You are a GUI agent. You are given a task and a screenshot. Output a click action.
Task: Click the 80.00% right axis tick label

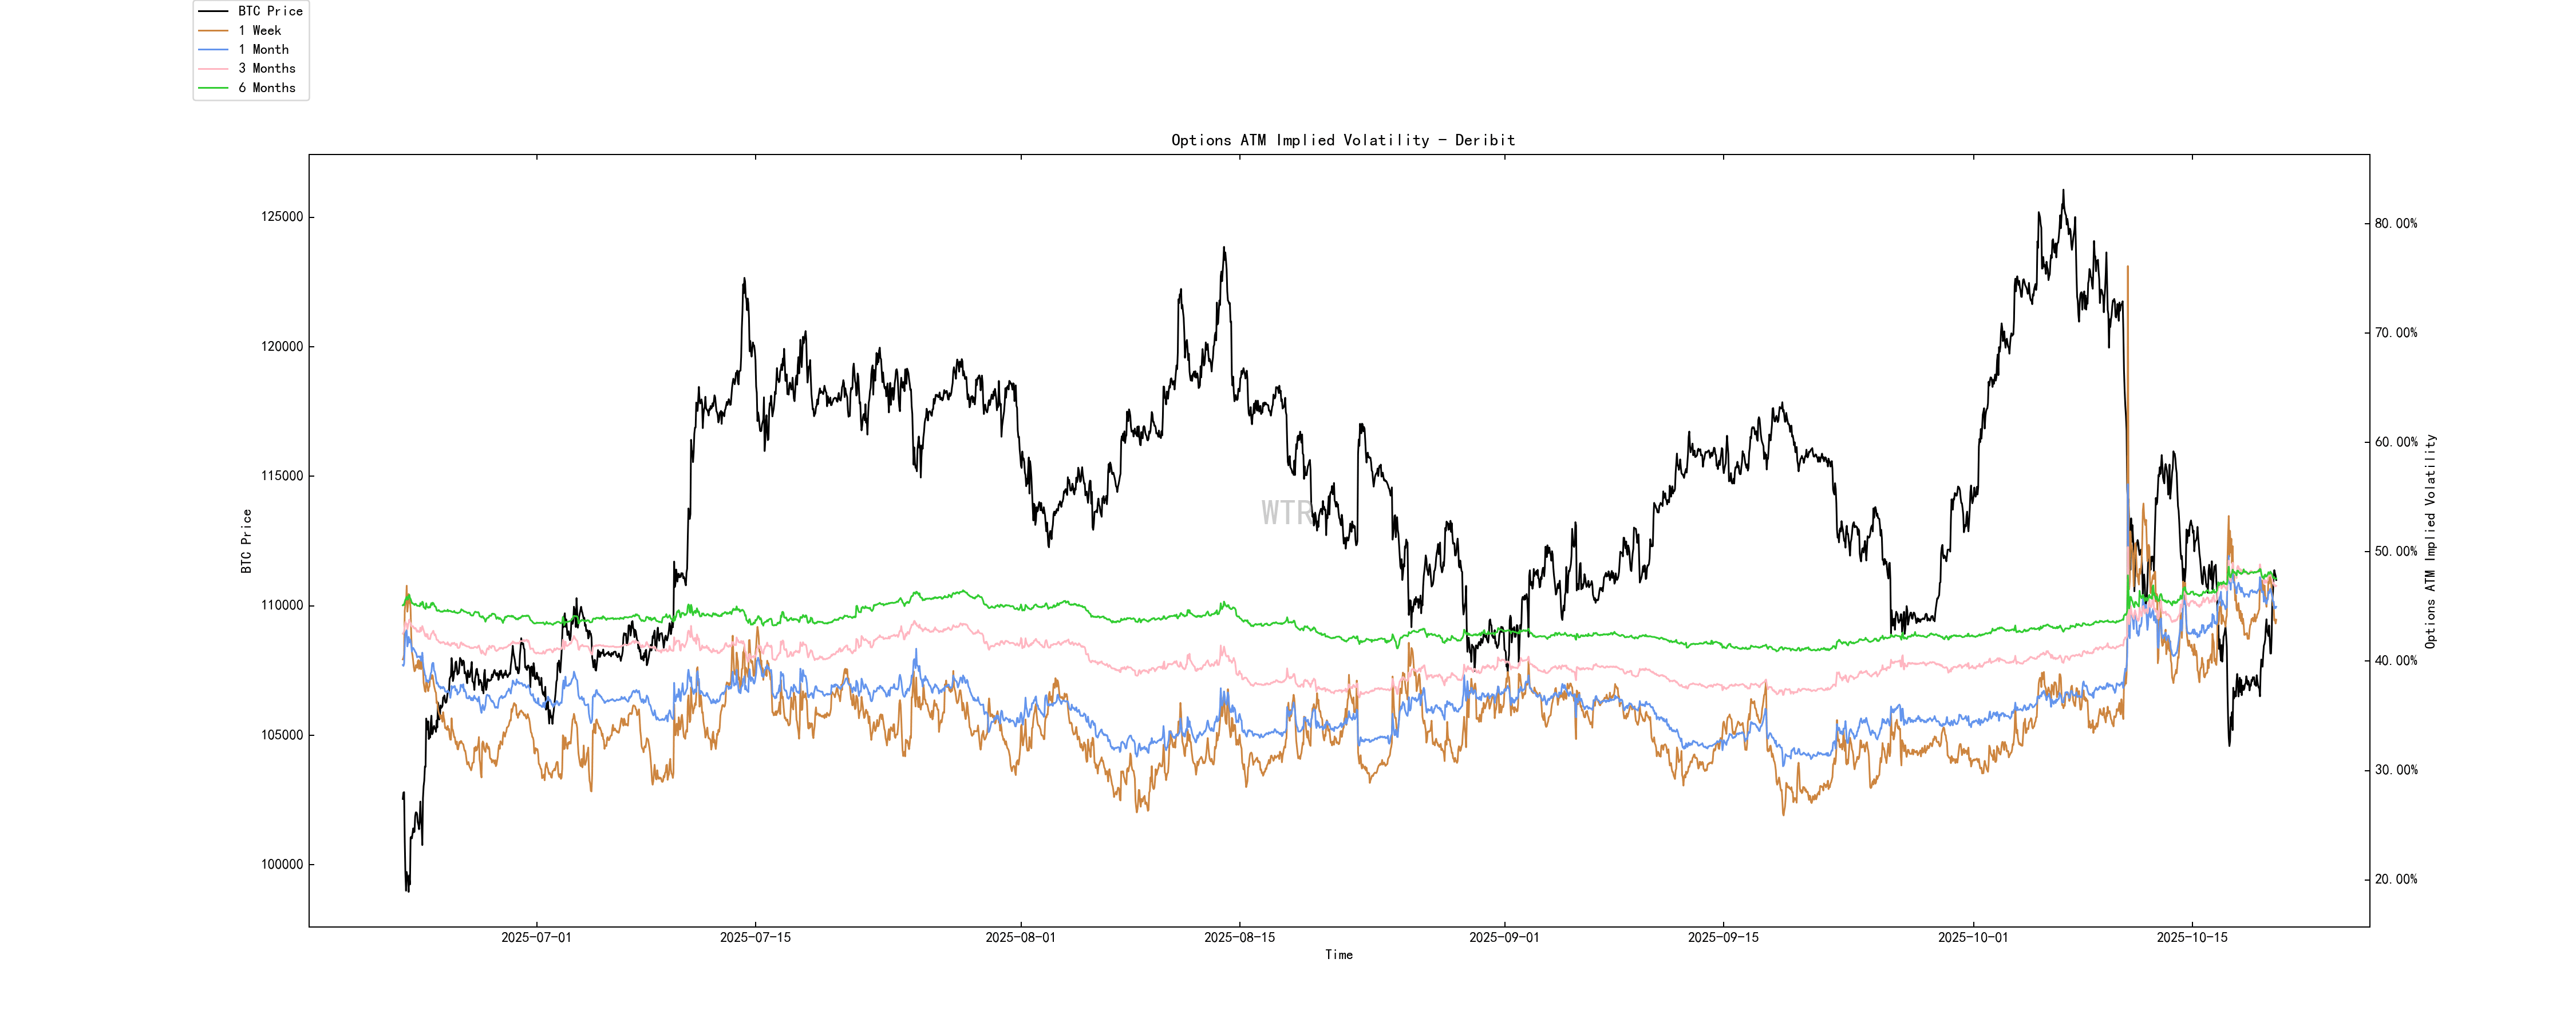point(2396,224)
